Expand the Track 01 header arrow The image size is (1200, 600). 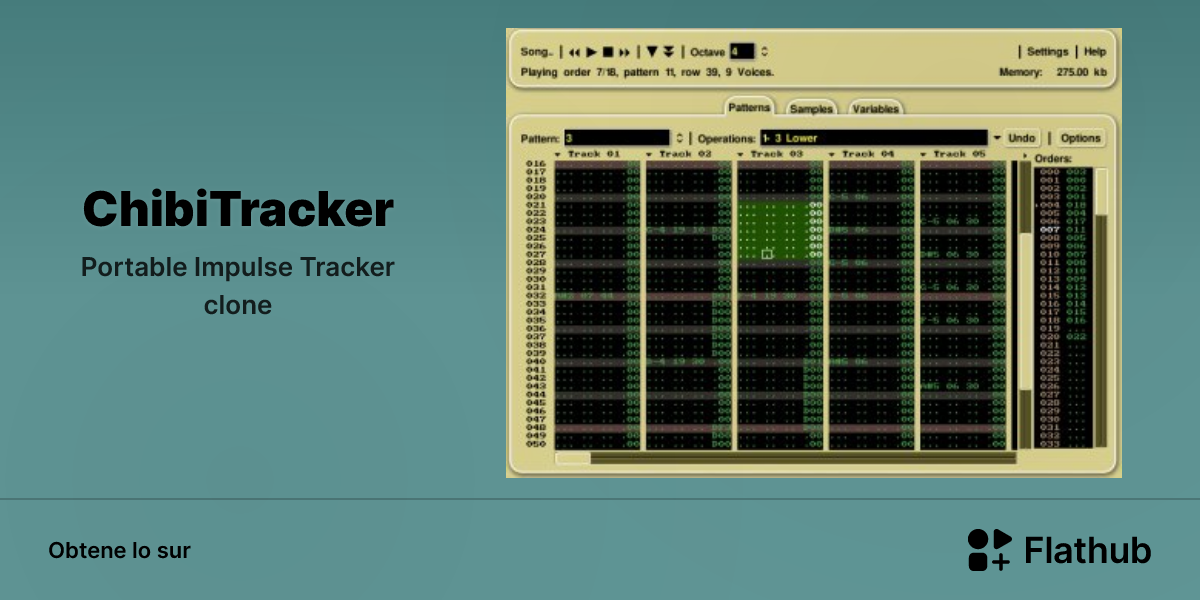pos(559,155)
